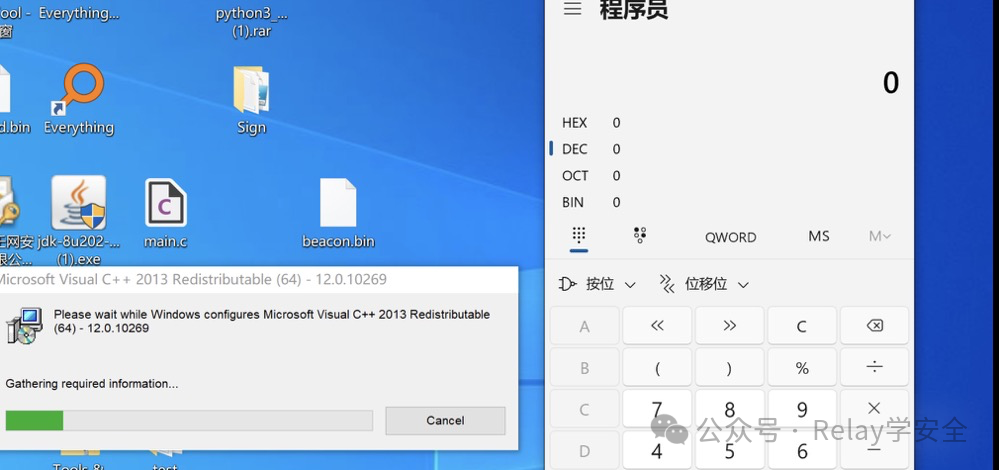Click the Gathering required information status text
Screen dimensions: 999x470
[92, 383]
